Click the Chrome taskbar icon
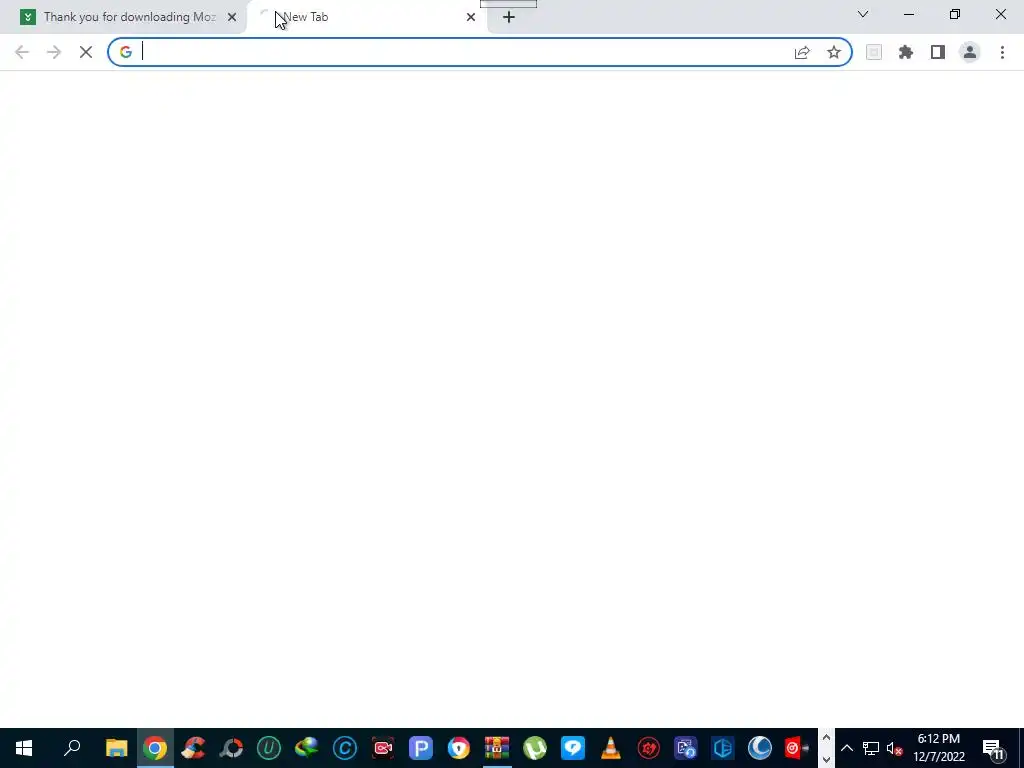Viewport: 1024px width, 768px height. pos(155,748)
